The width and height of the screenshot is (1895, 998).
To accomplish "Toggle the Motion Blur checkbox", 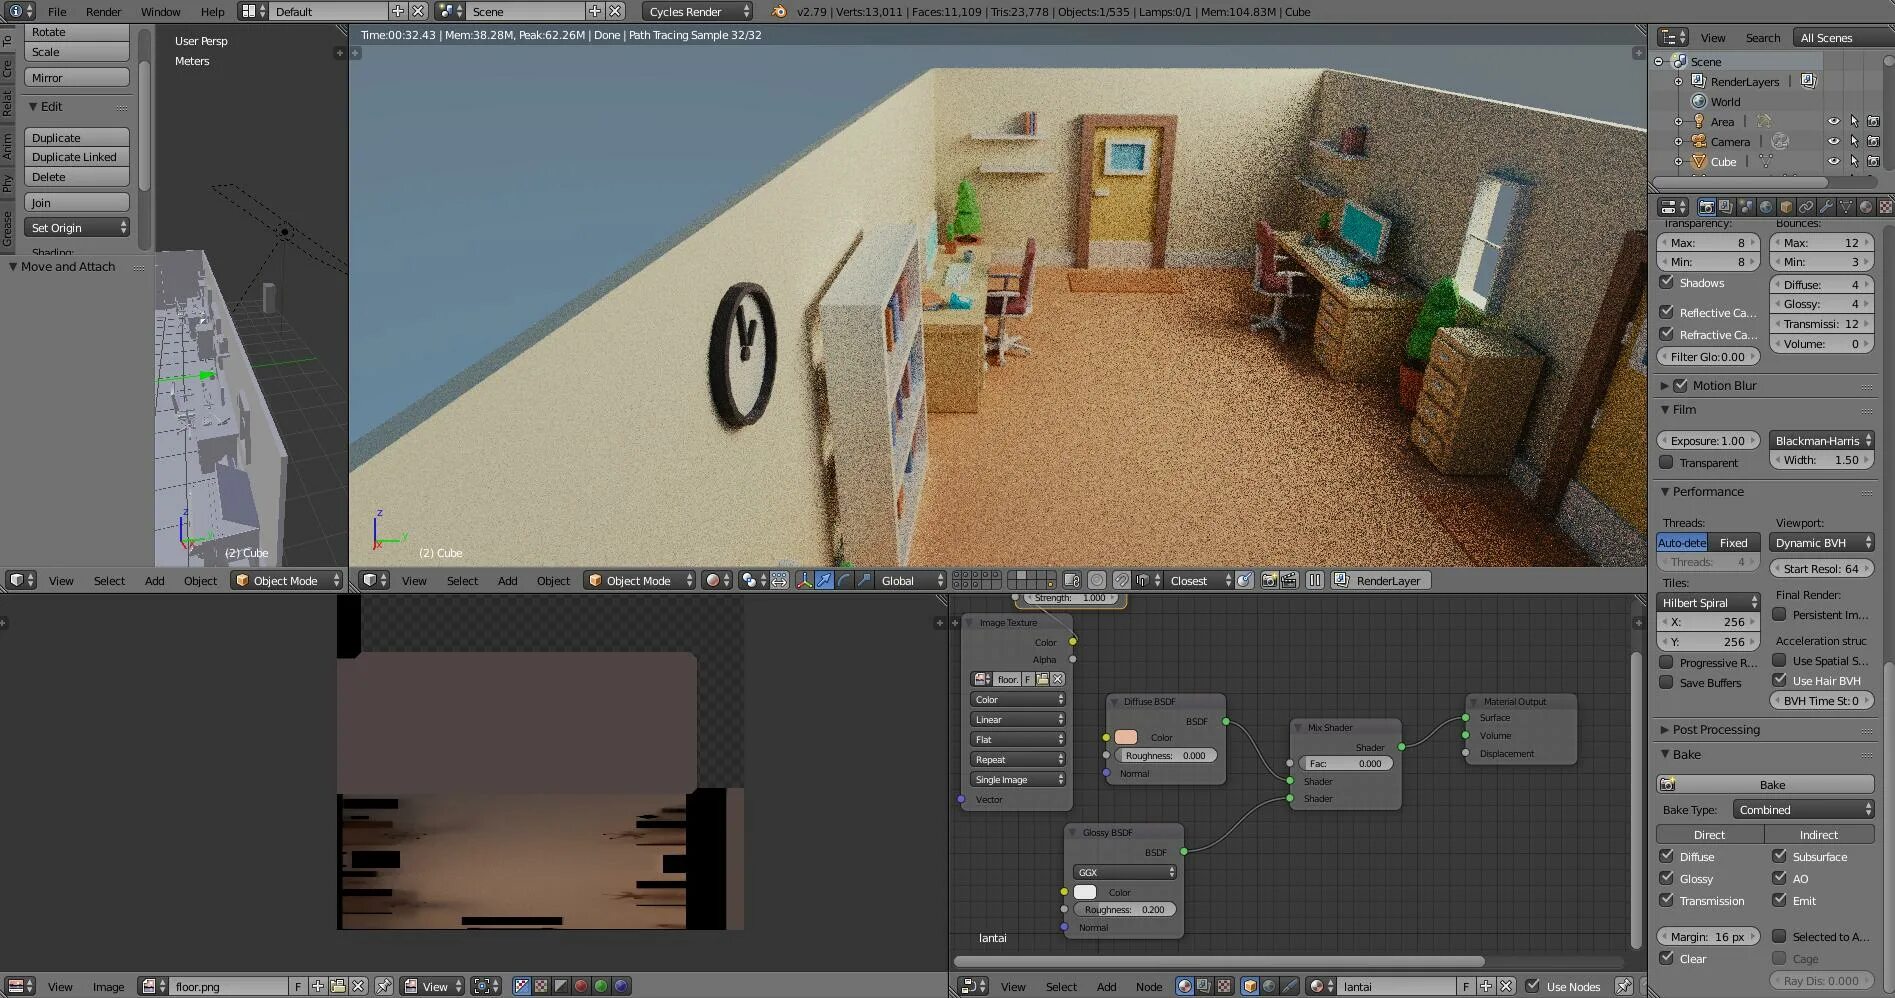I will click(x=1681, y=385).
